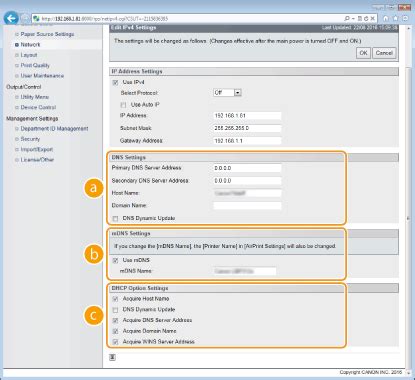Click the browser forward arrow button
Screen dimensions: 415x380
[24, 18]
